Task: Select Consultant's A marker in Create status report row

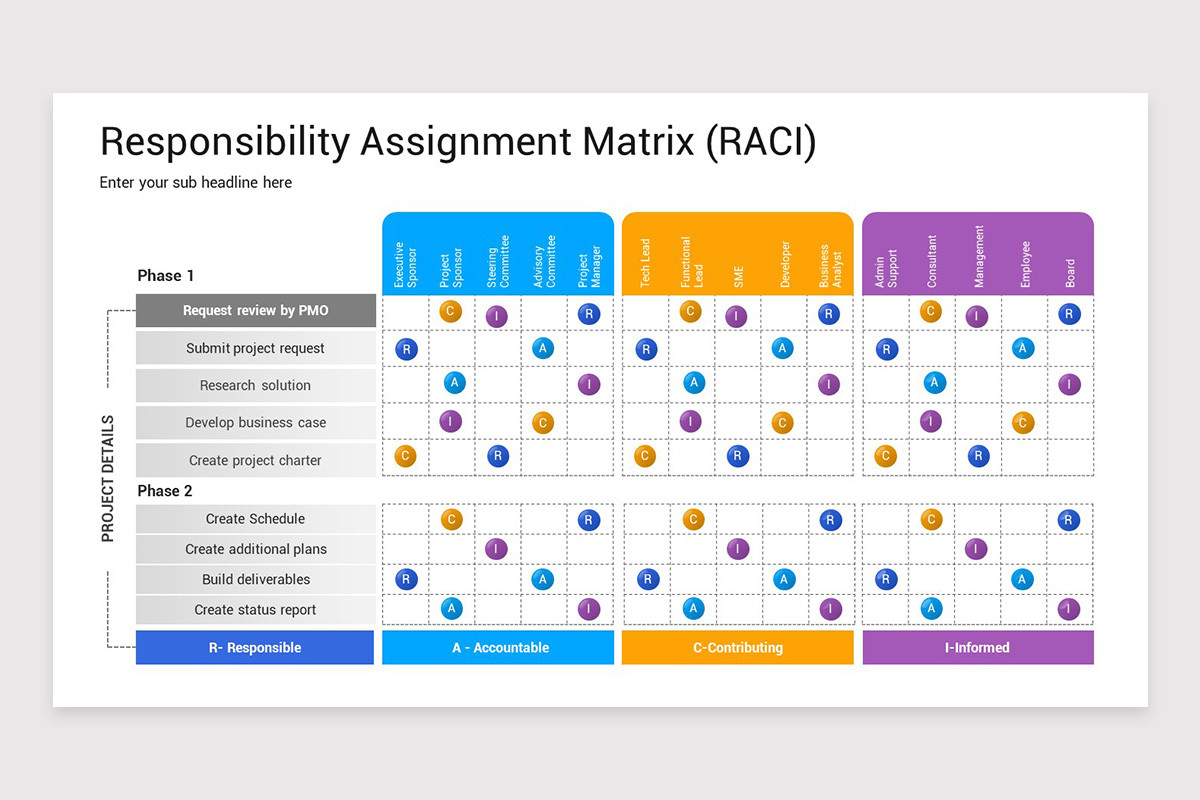Action: [931, 608]
